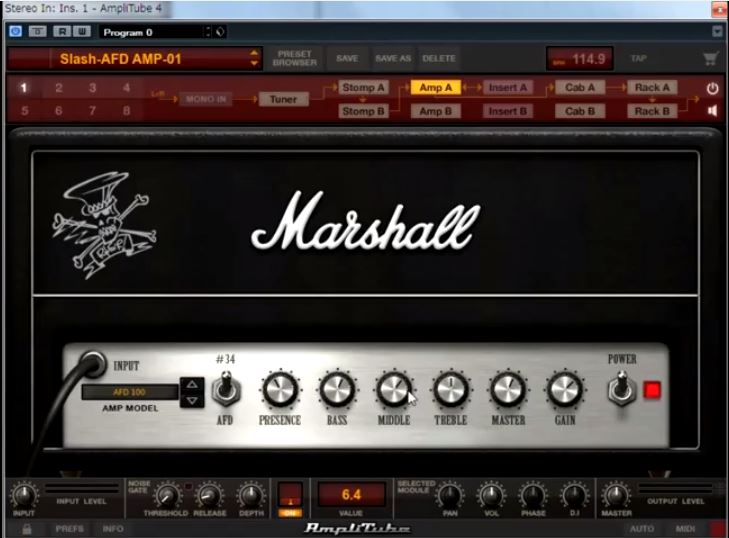Screen dimensions: 729x538
Task: Select signal chain preset 8
Action: pos(126,111)
